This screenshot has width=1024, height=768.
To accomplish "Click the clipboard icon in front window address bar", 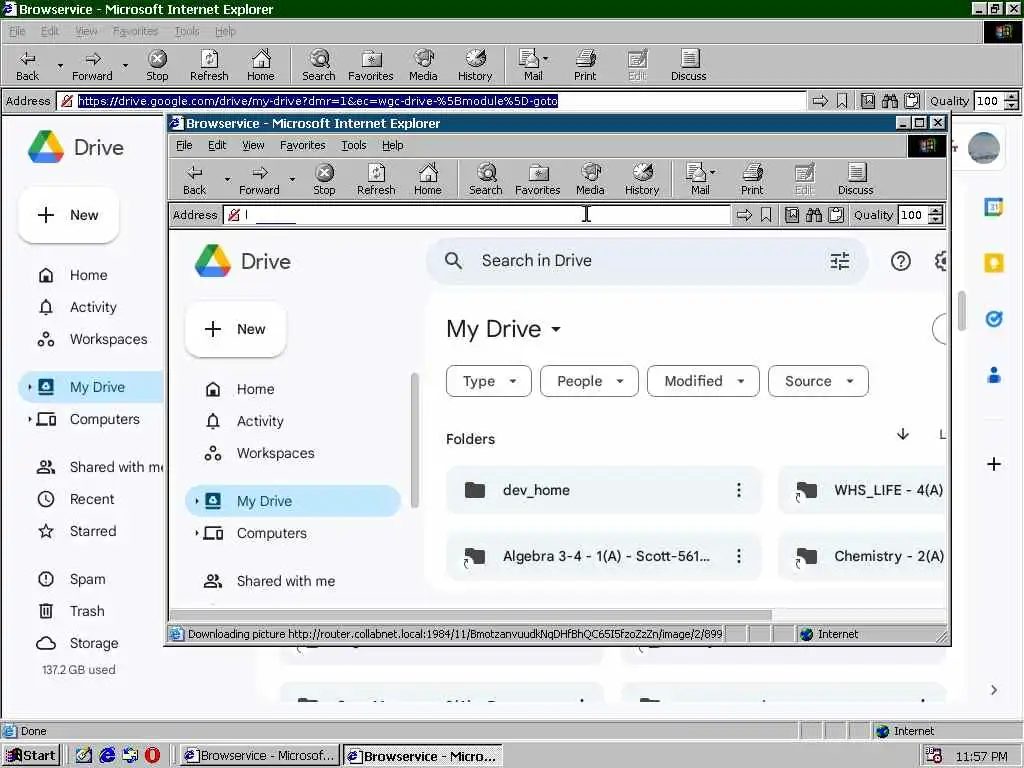I will pyautogui.click(x=836, y=215).
